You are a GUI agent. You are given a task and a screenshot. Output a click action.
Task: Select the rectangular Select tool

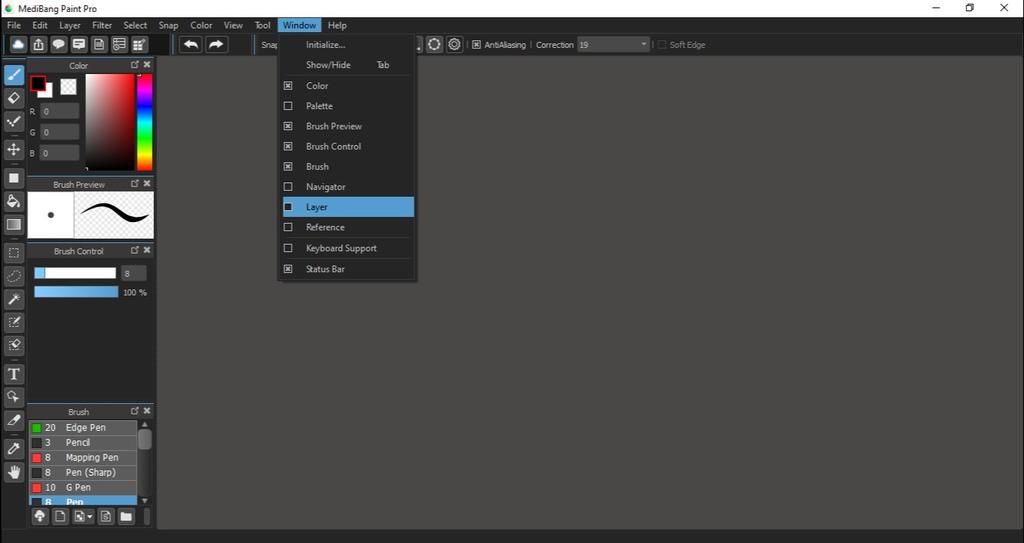[14, 253]
